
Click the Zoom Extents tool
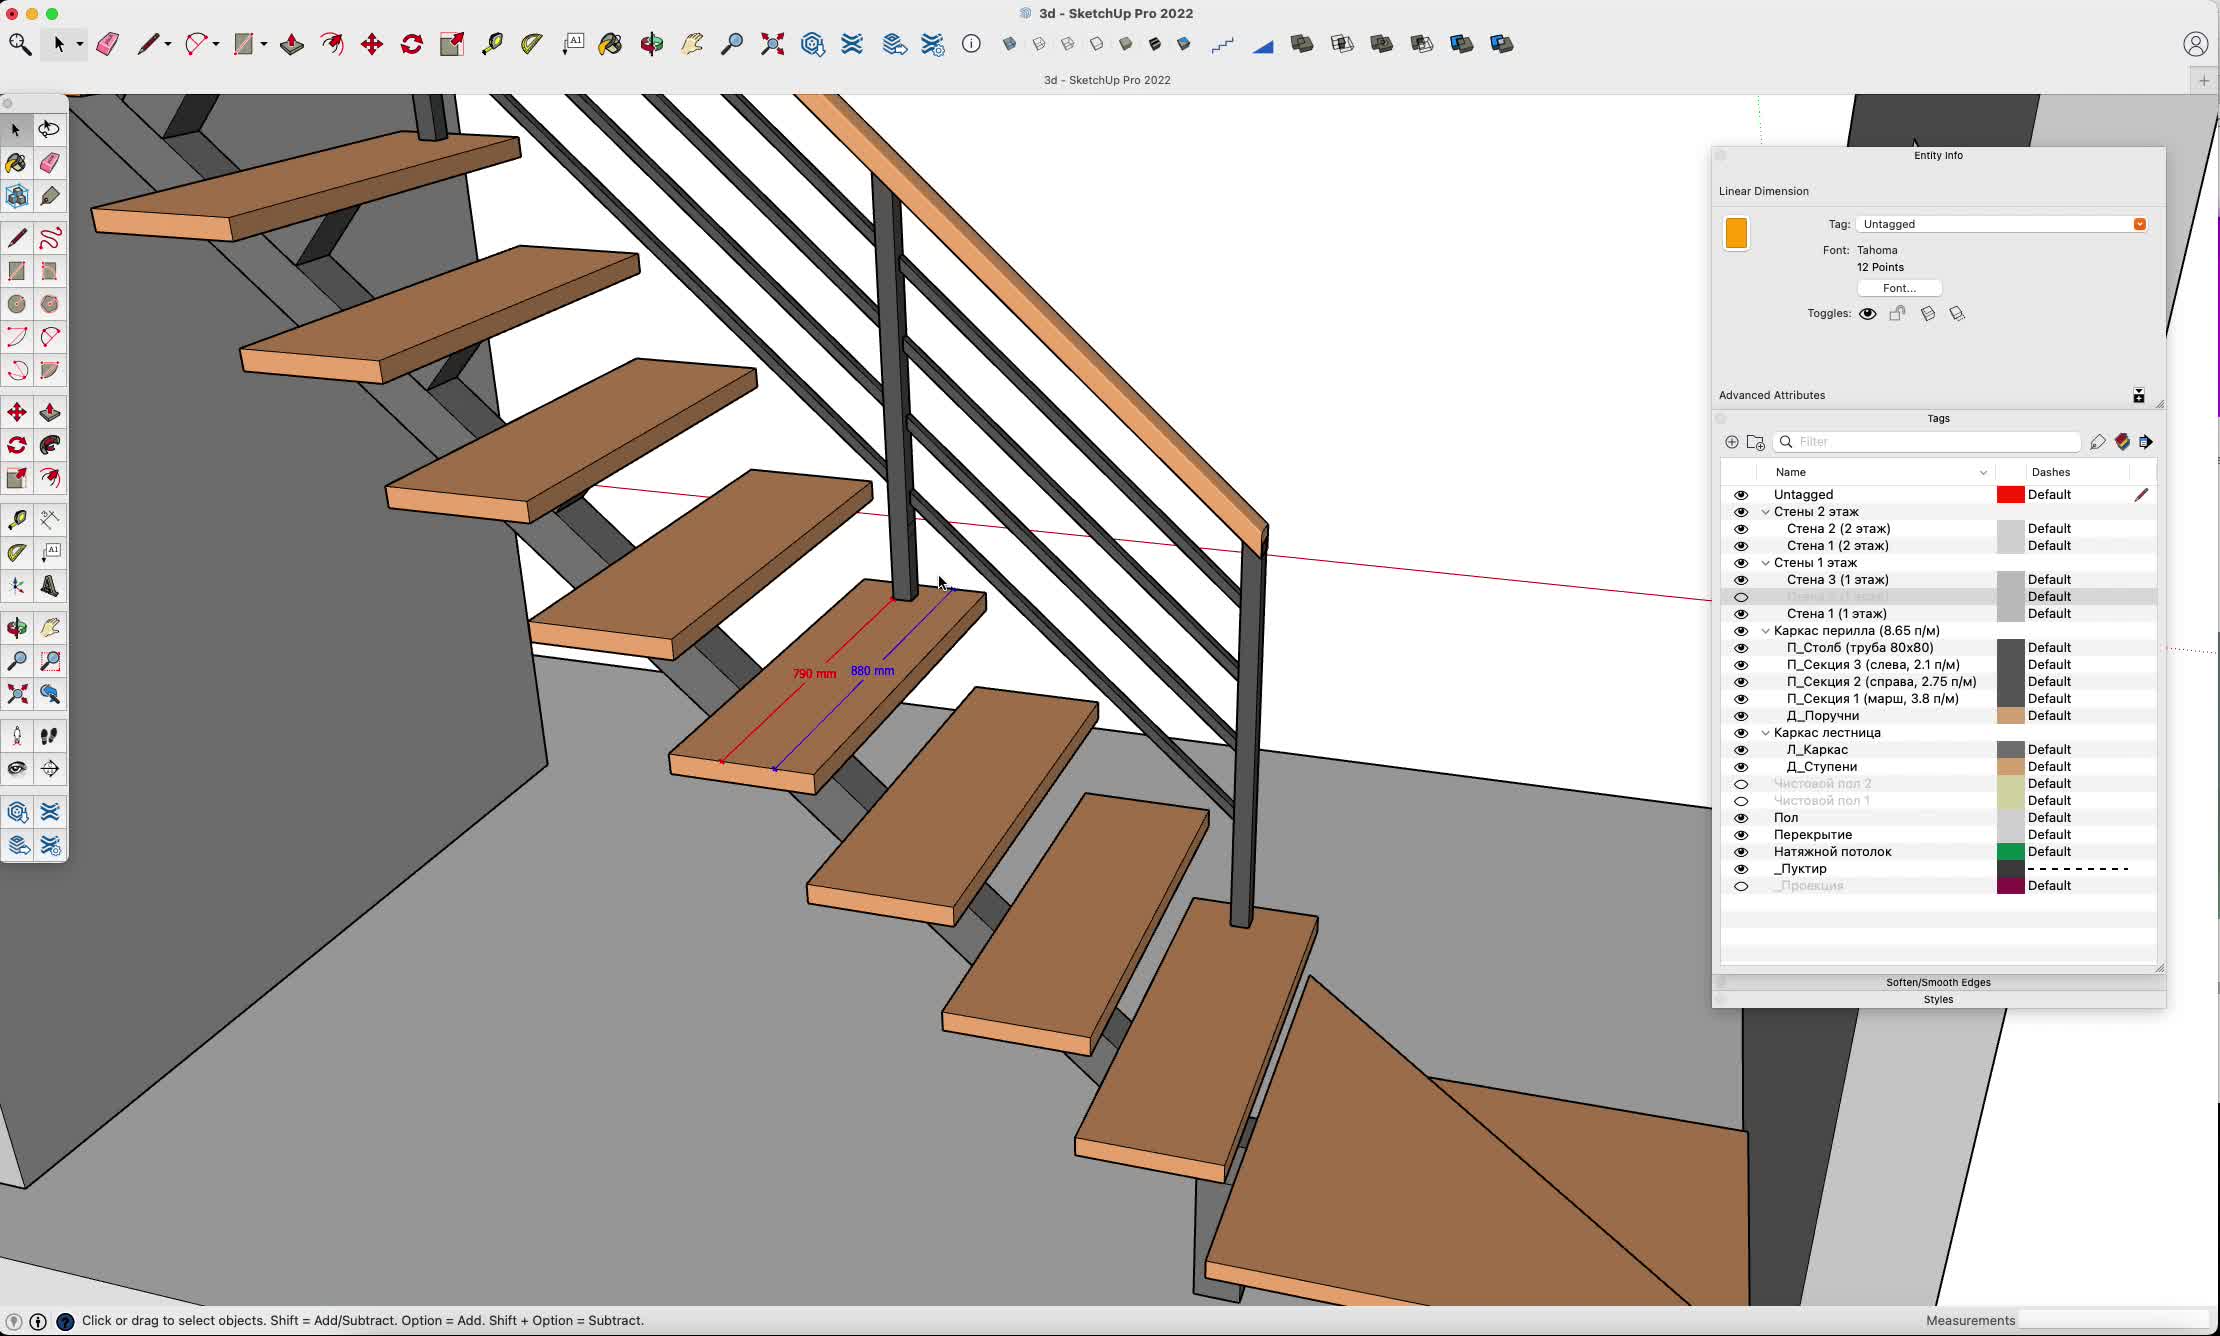(771, 44)
